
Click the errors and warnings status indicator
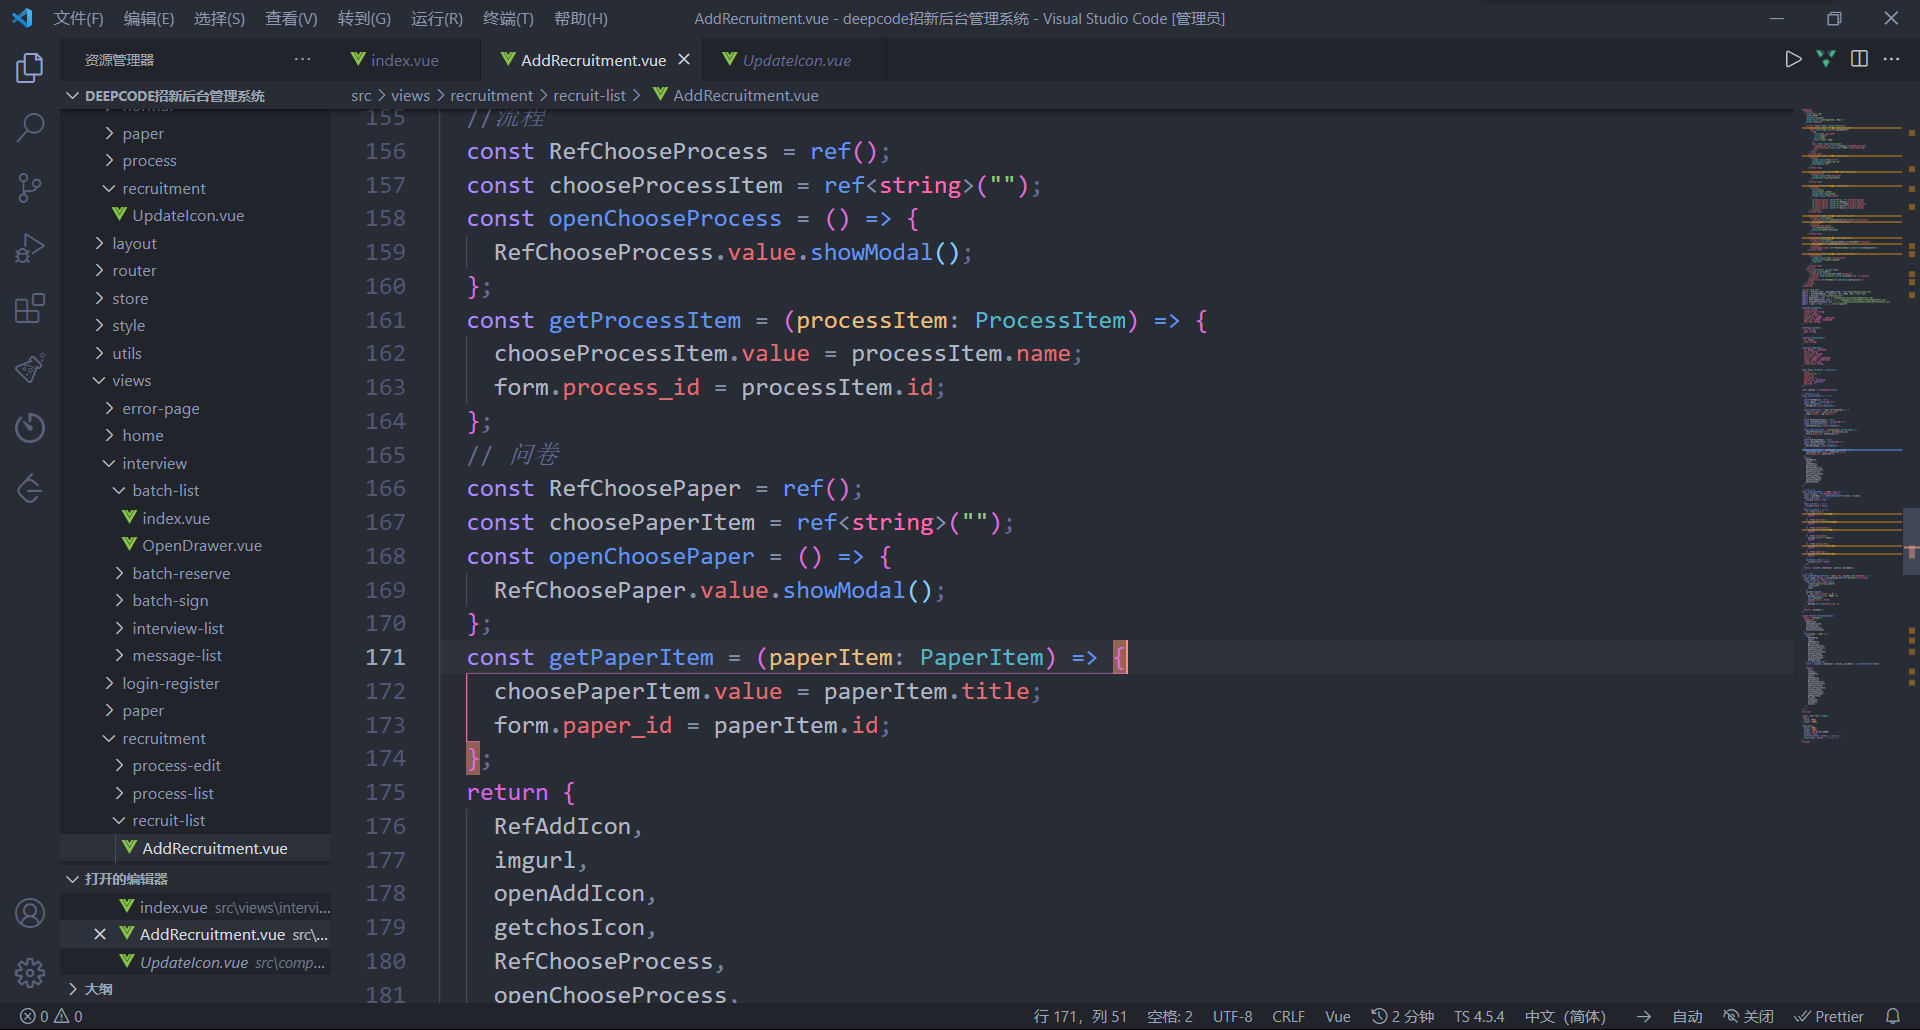coord(51,1016)
